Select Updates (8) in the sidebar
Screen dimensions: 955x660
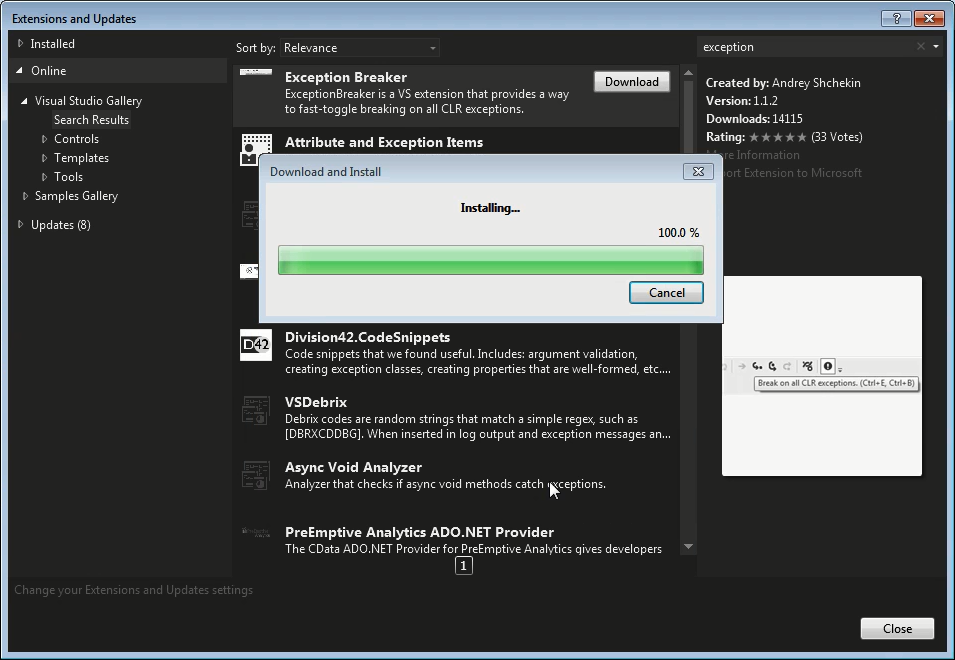pos(61,225)
